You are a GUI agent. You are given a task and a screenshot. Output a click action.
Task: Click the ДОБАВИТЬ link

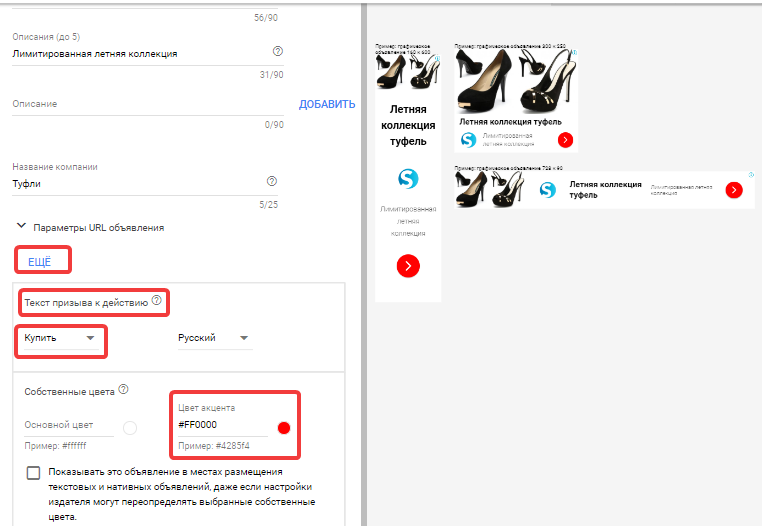tap(327, 105)
